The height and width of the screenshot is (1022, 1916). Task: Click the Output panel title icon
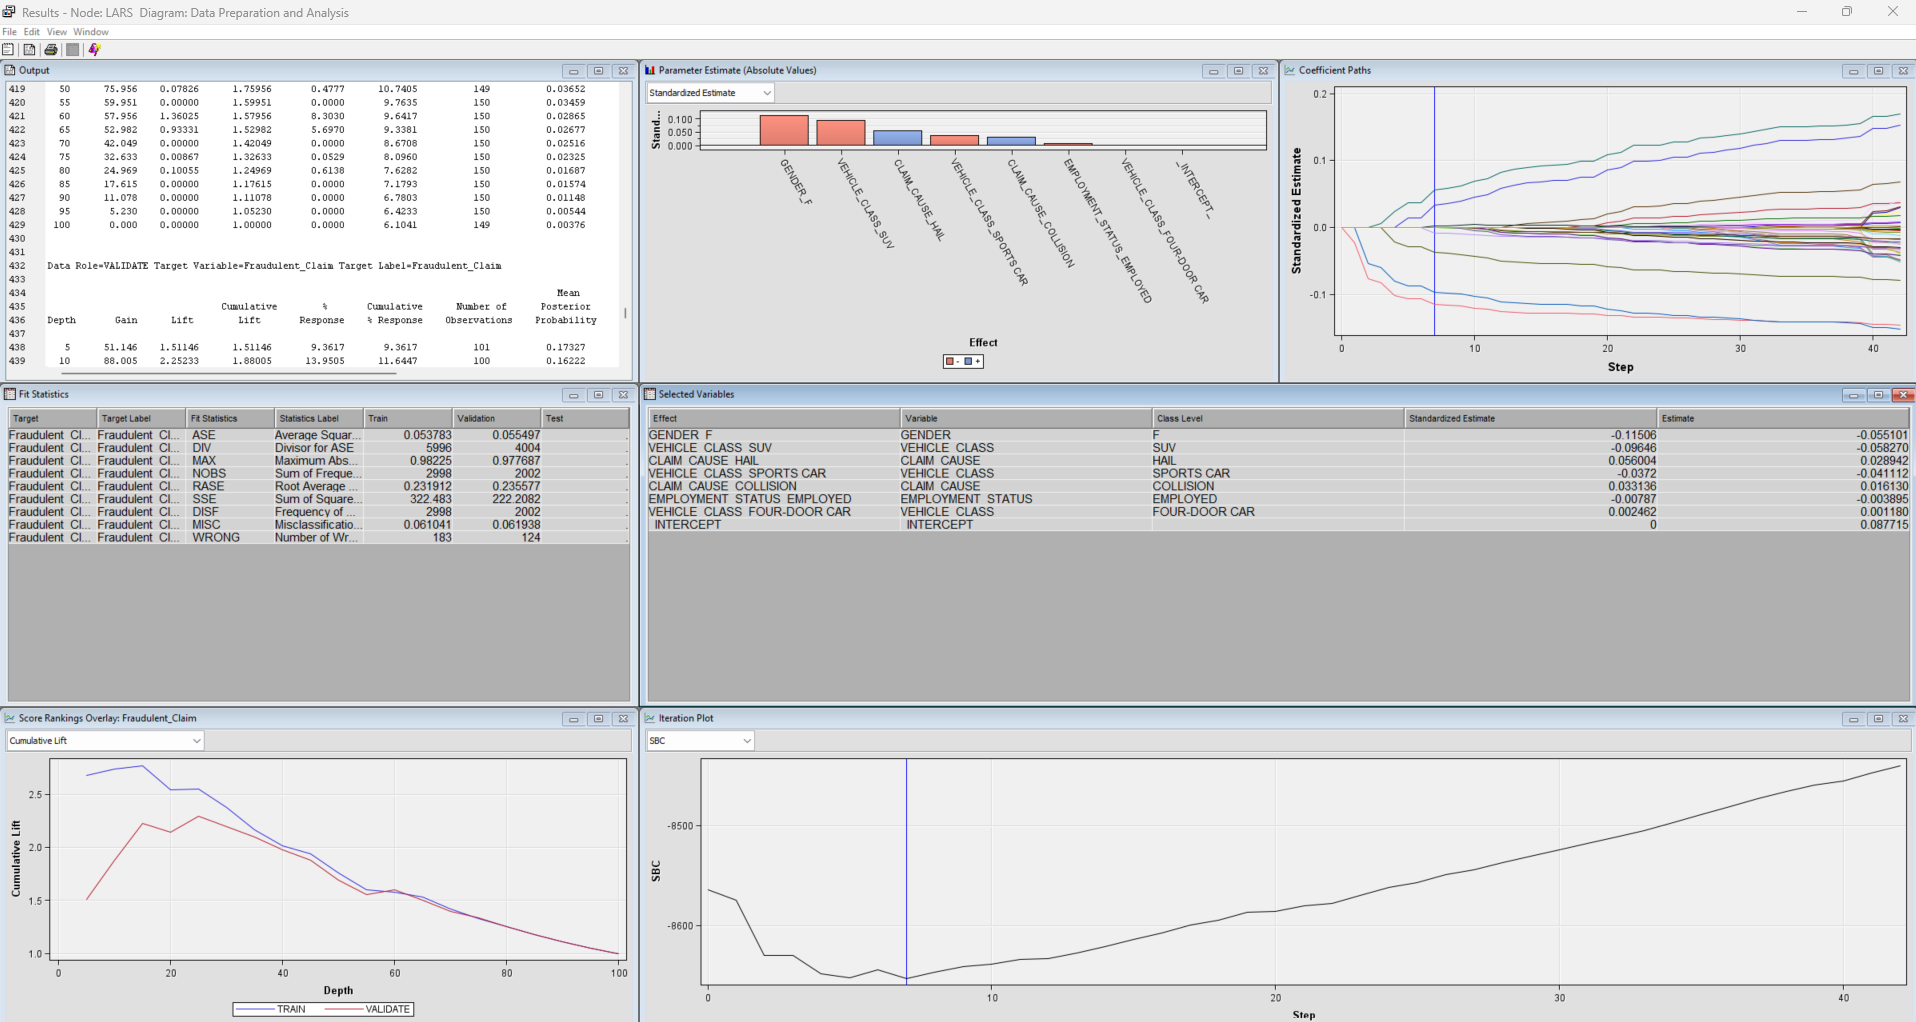pos(10,70)
